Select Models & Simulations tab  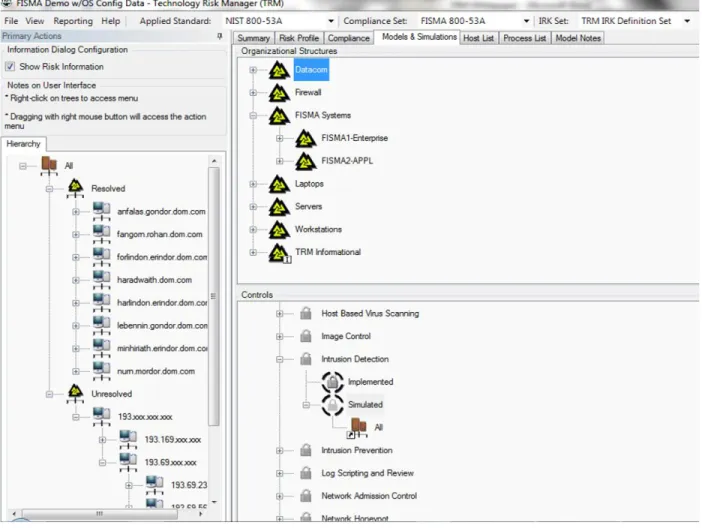[x=419, y=37]
